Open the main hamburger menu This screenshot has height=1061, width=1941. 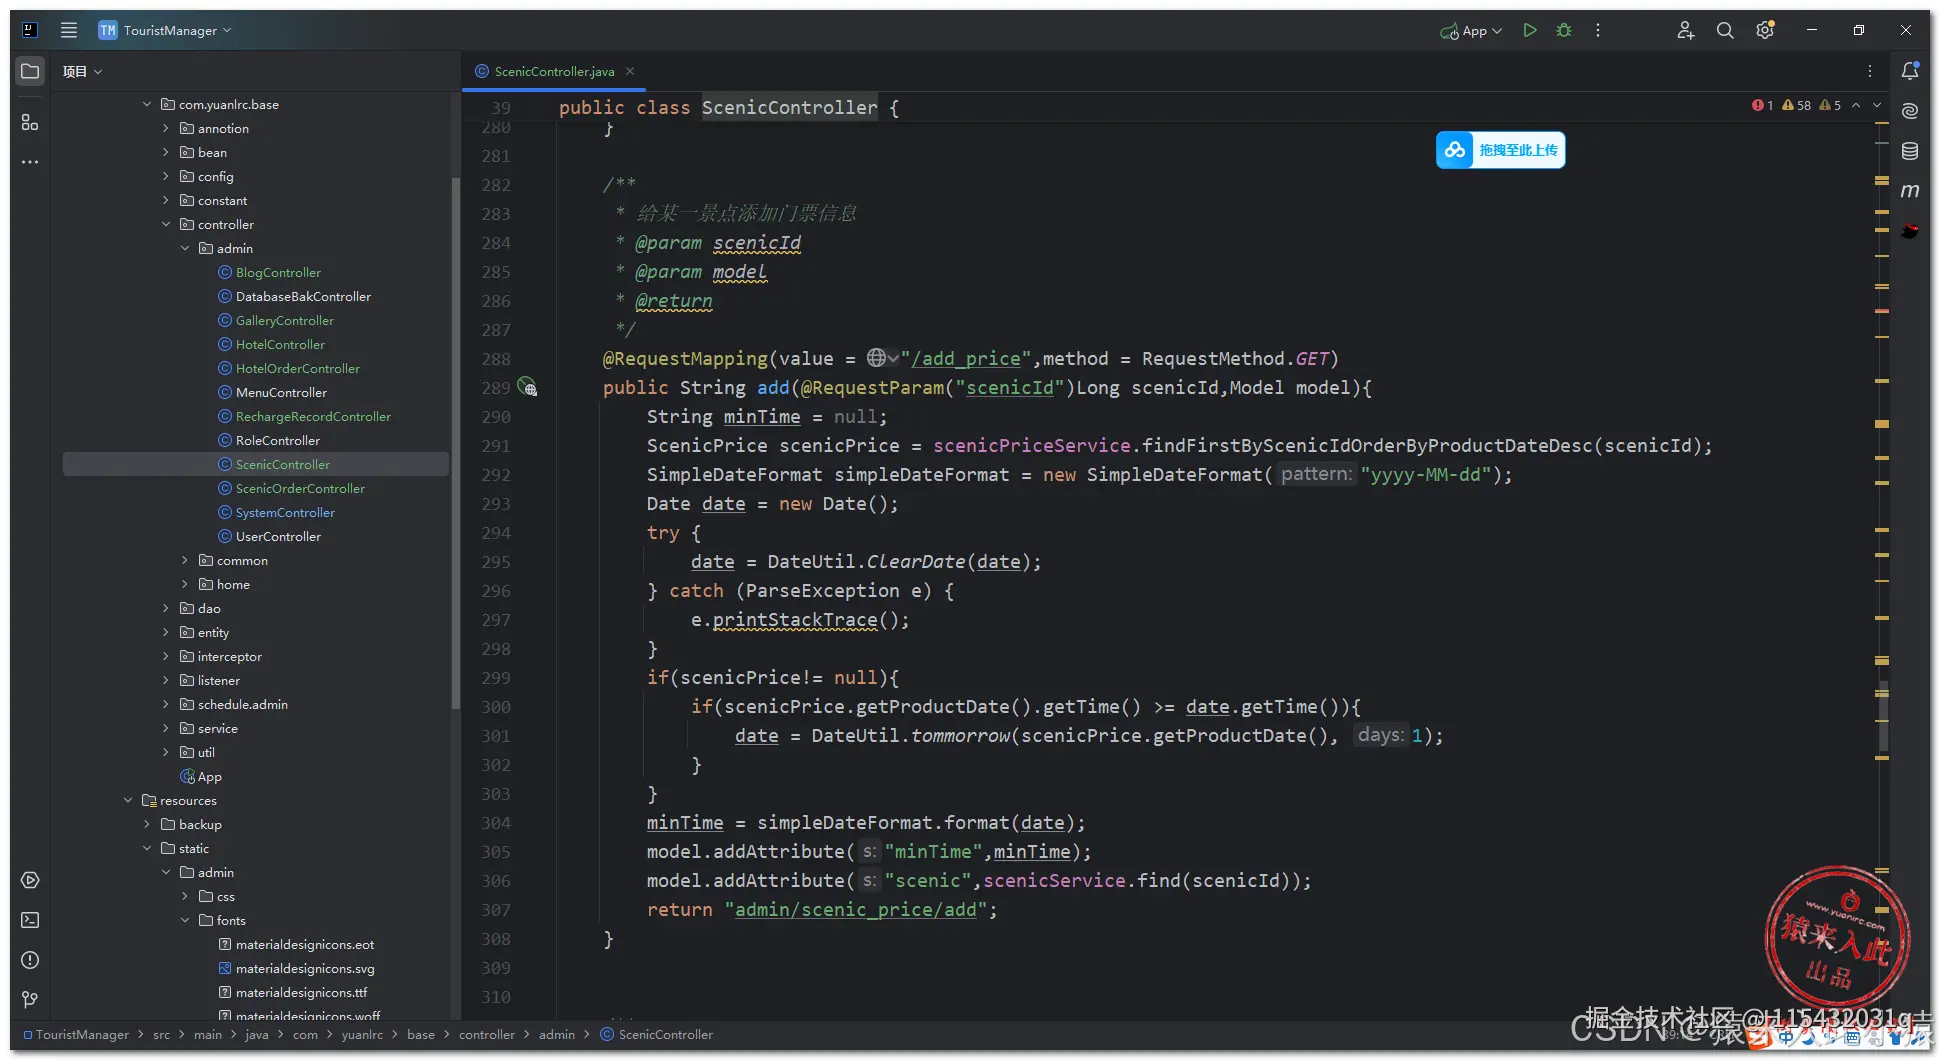69,30
